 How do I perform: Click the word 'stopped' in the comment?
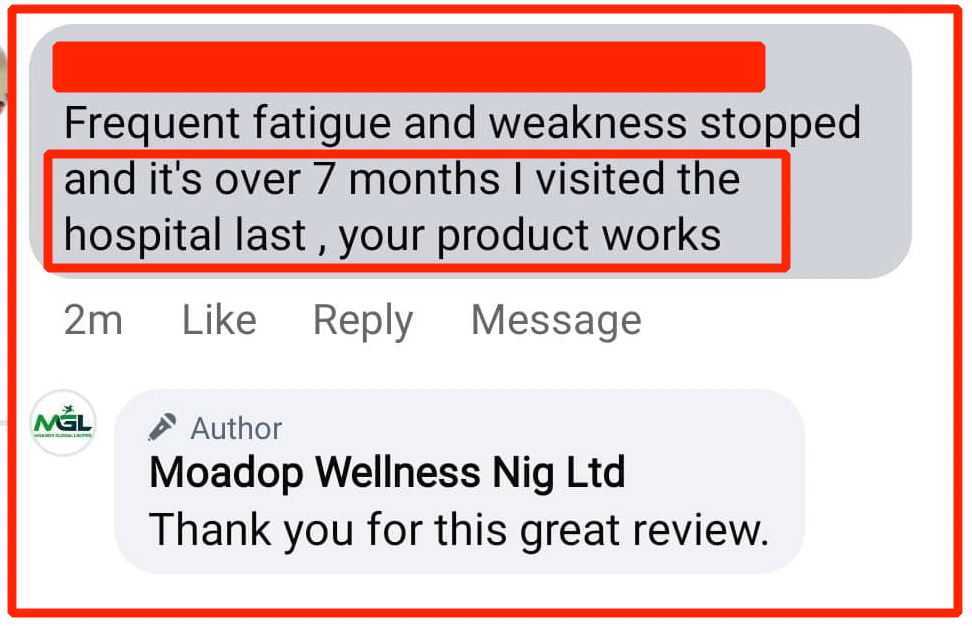pyautogui.click(x=780, y=124)
